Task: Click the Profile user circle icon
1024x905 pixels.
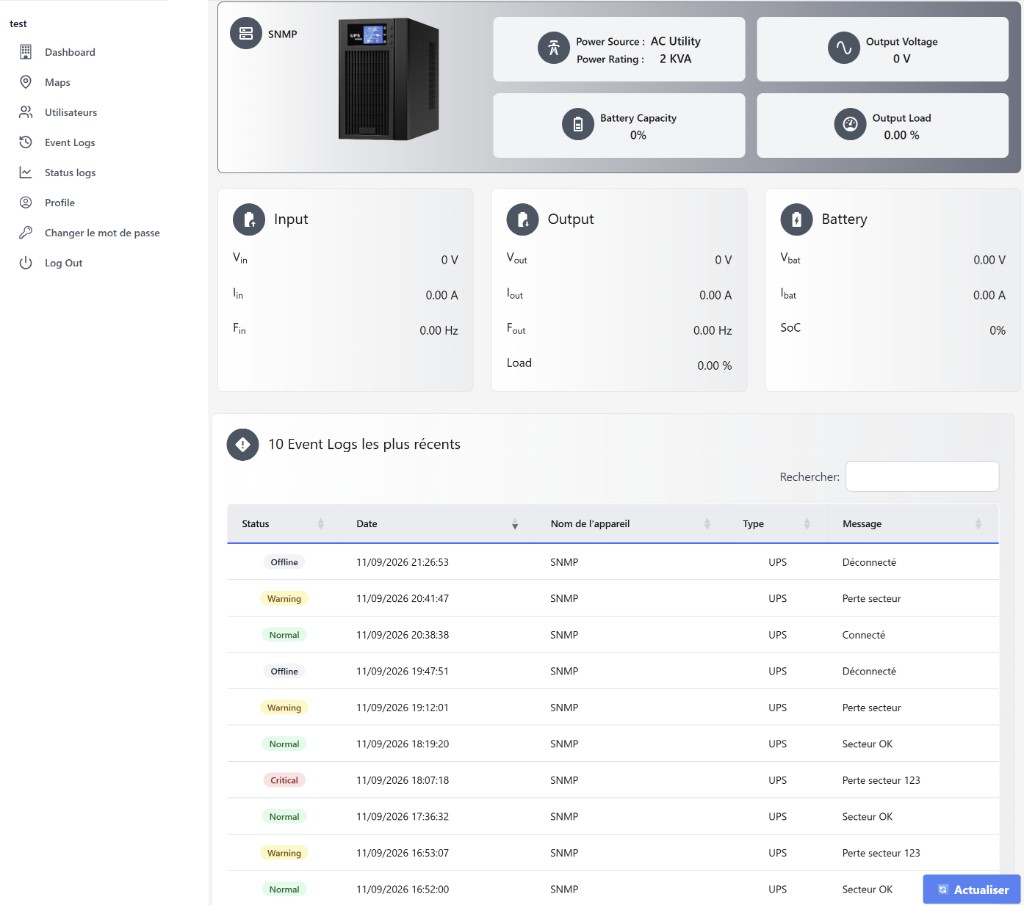Action: [x=25, y=202]
